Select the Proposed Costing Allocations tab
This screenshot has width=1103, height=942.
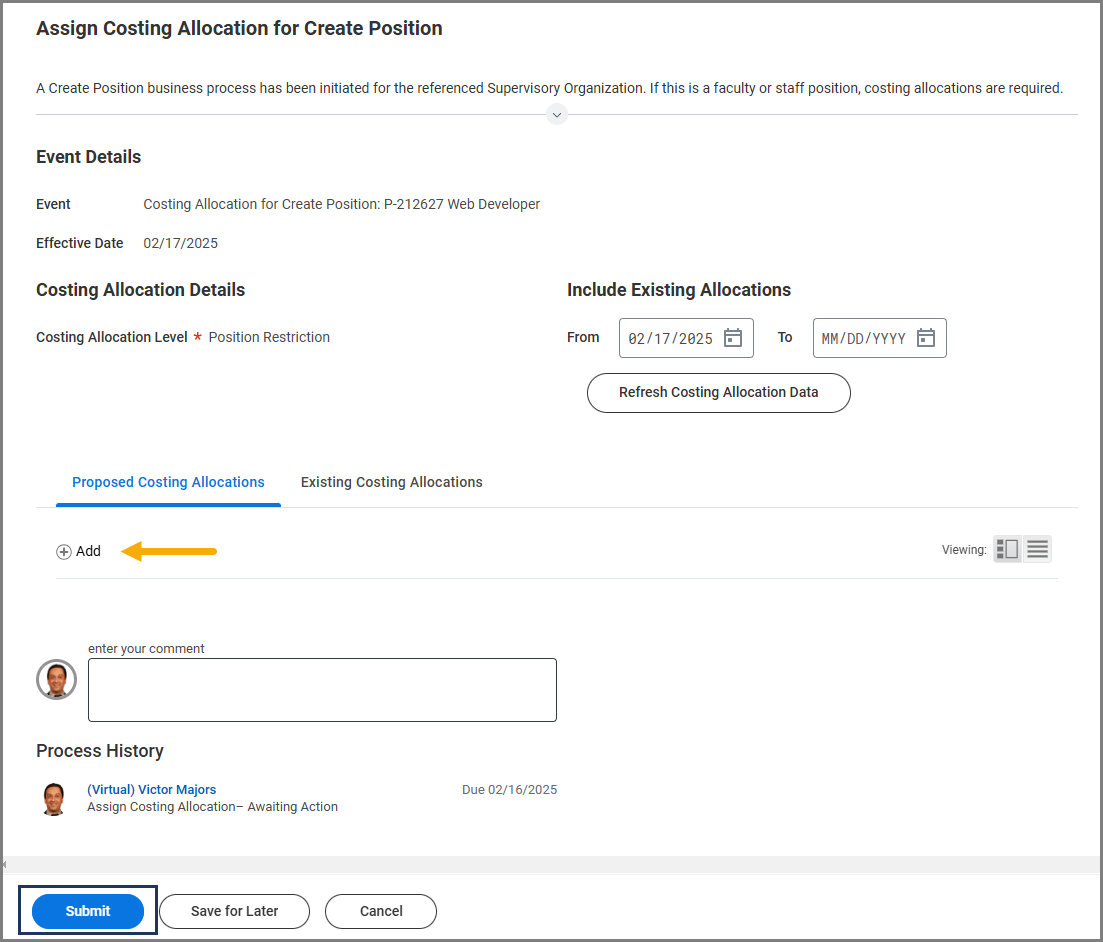168,482
